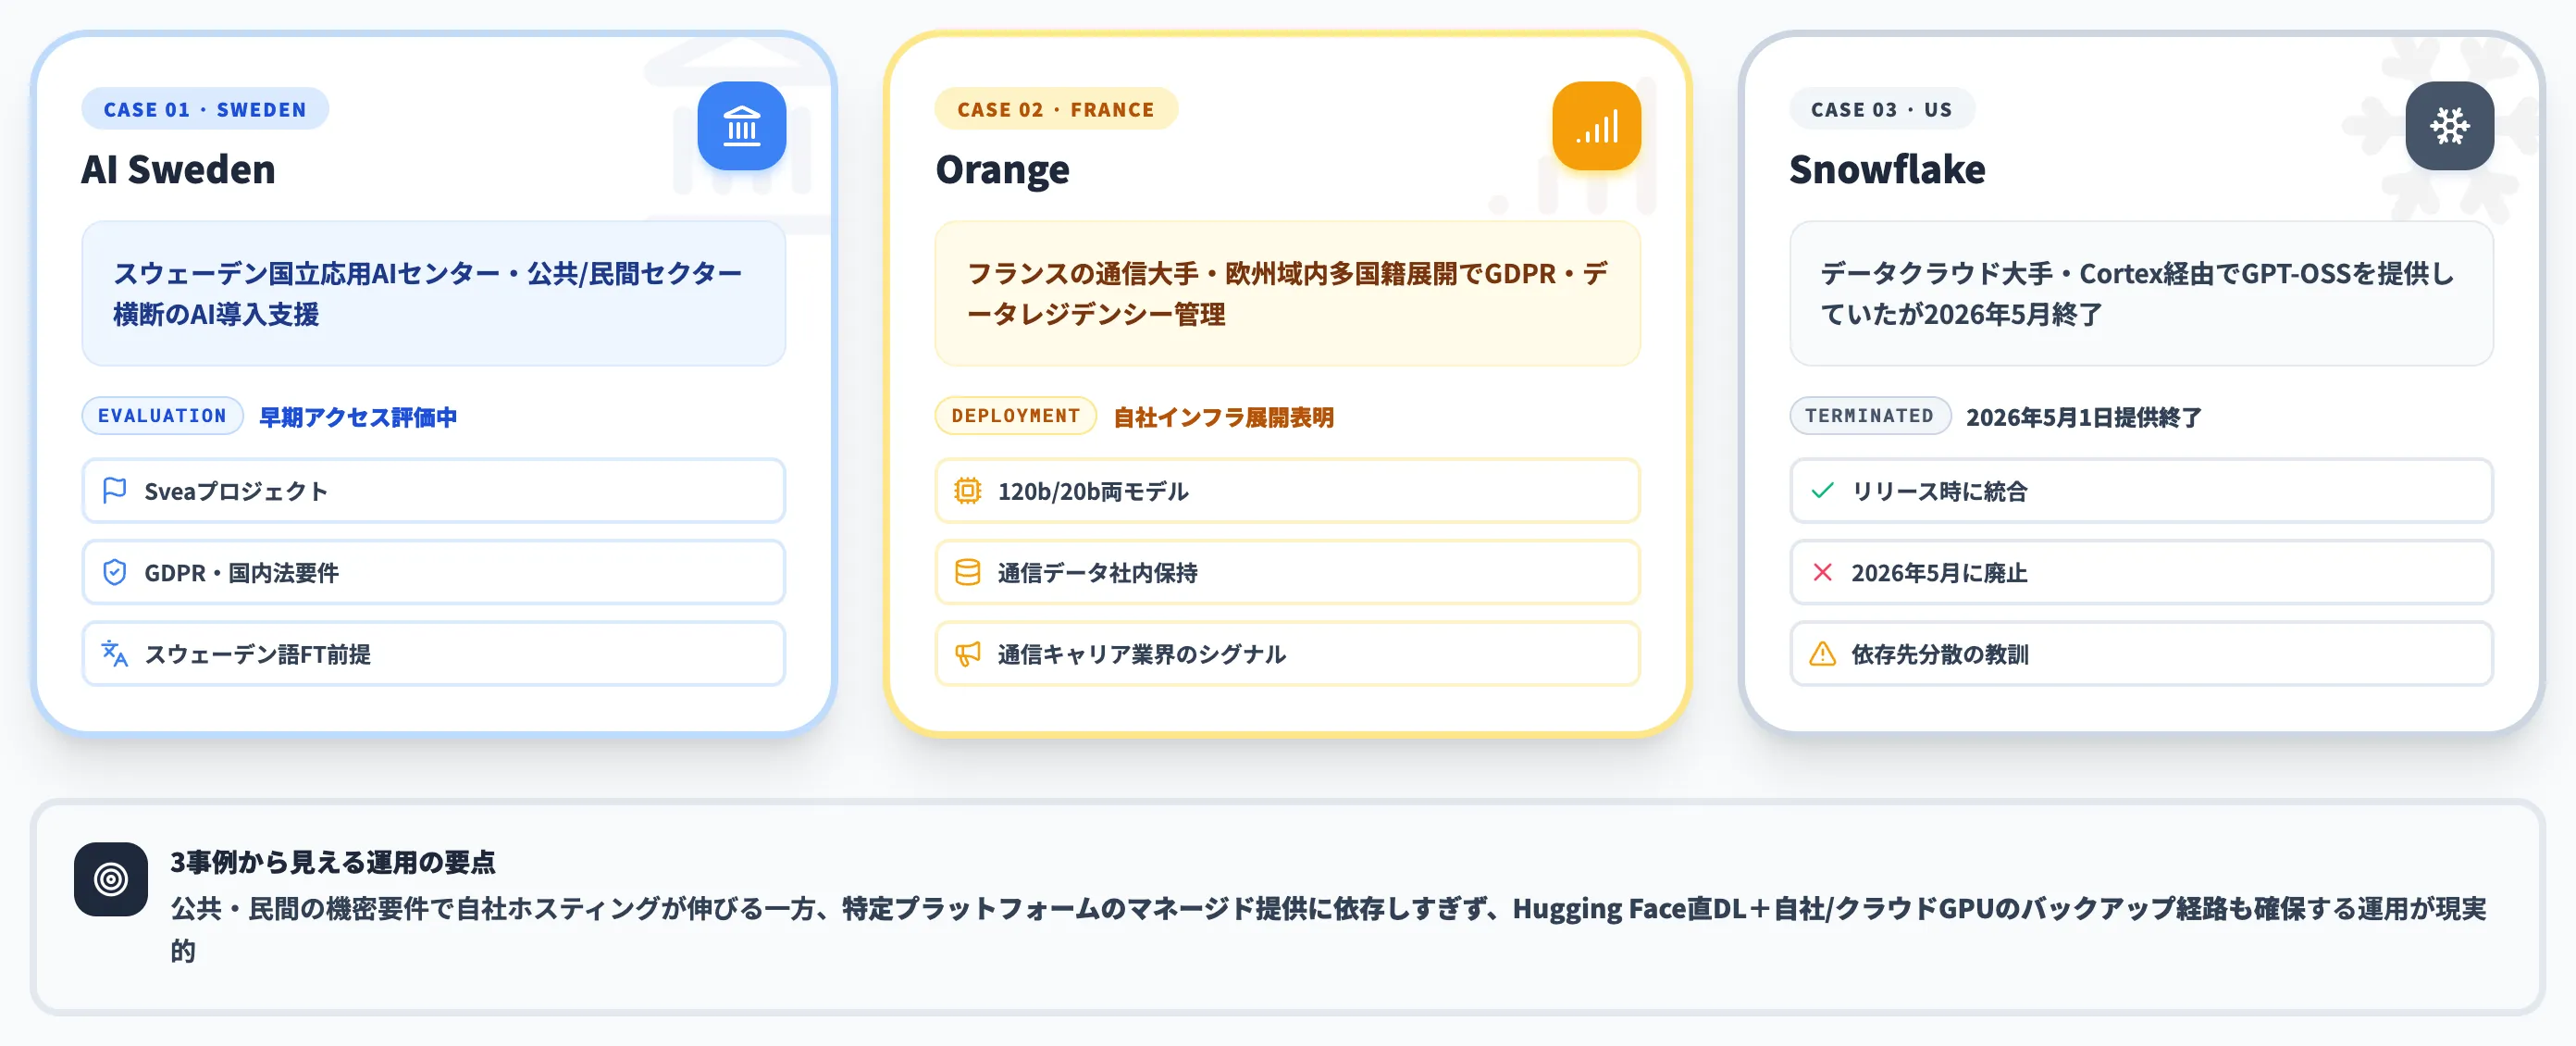The image size is (2576, 1046).
Task: Click the 自社インフラ展開表明 status text
Action: click(x=1224, y=417)
